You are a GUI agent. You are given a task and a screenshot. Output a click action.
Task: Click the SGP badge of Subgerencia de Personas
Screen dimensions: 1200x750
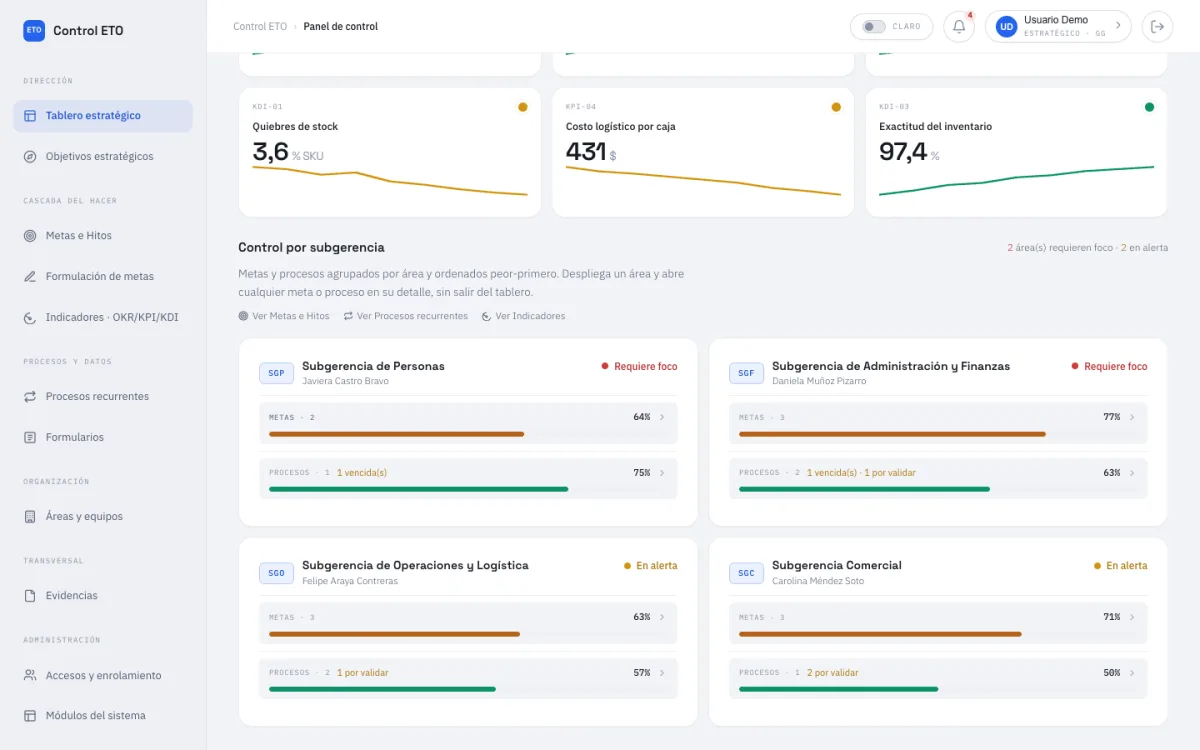pos(276,373)
